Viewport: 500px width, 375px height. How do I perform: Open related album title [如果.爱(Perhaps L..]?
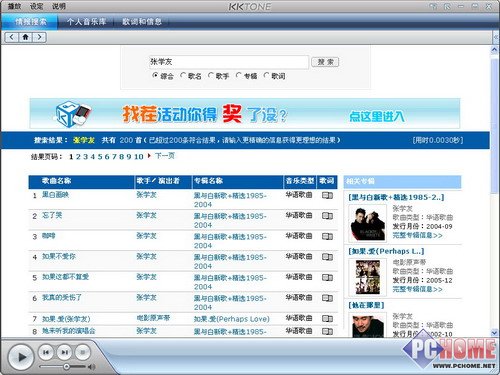[386, 251]
